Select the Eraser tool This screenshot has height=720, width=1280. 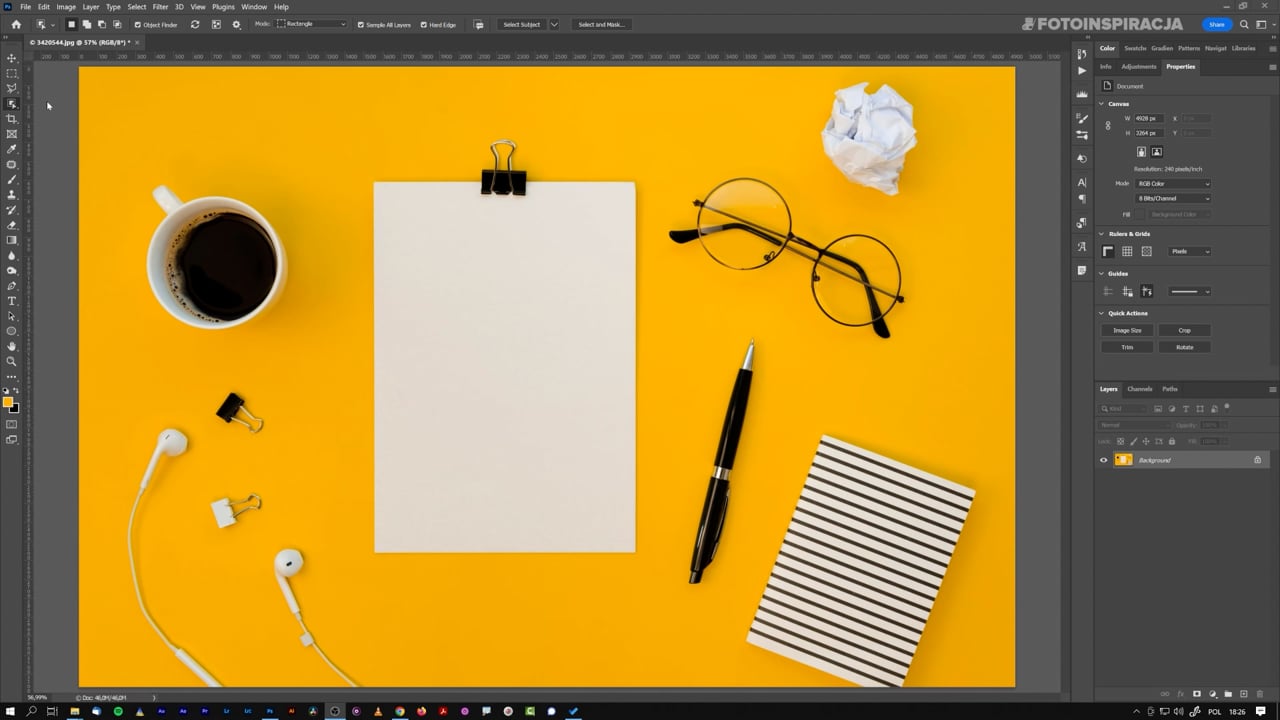[x=12, y=225]
